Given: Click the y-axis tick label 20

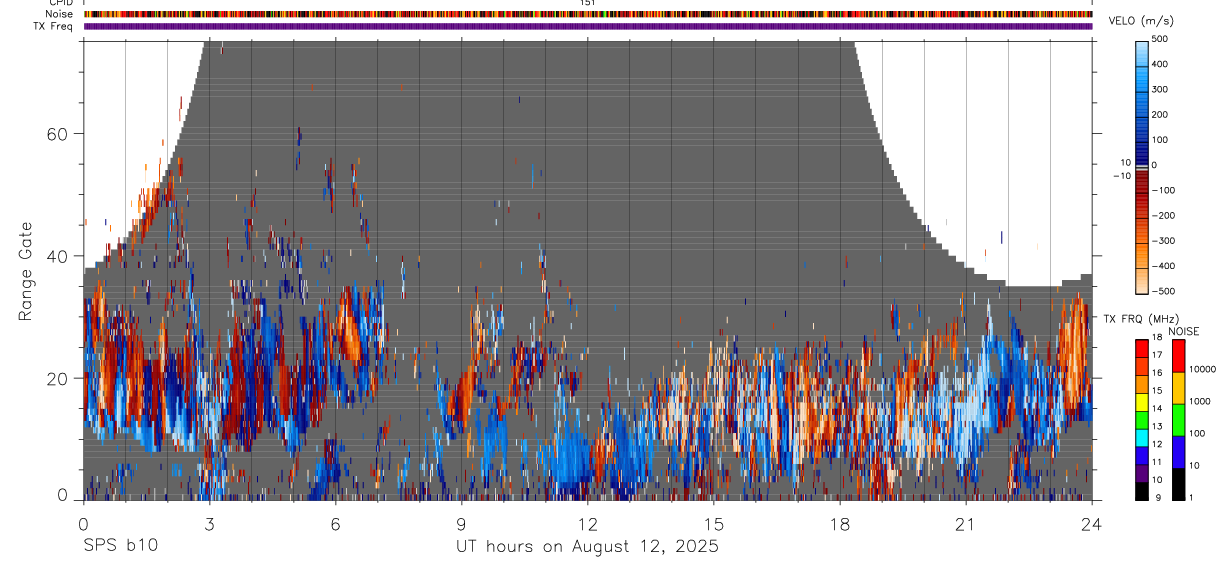Looking at the screenshot, I should [x=57, y=378].
